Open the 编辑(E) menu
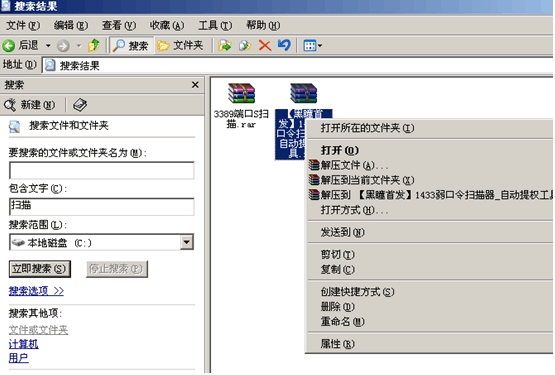 tap(71, 25)
